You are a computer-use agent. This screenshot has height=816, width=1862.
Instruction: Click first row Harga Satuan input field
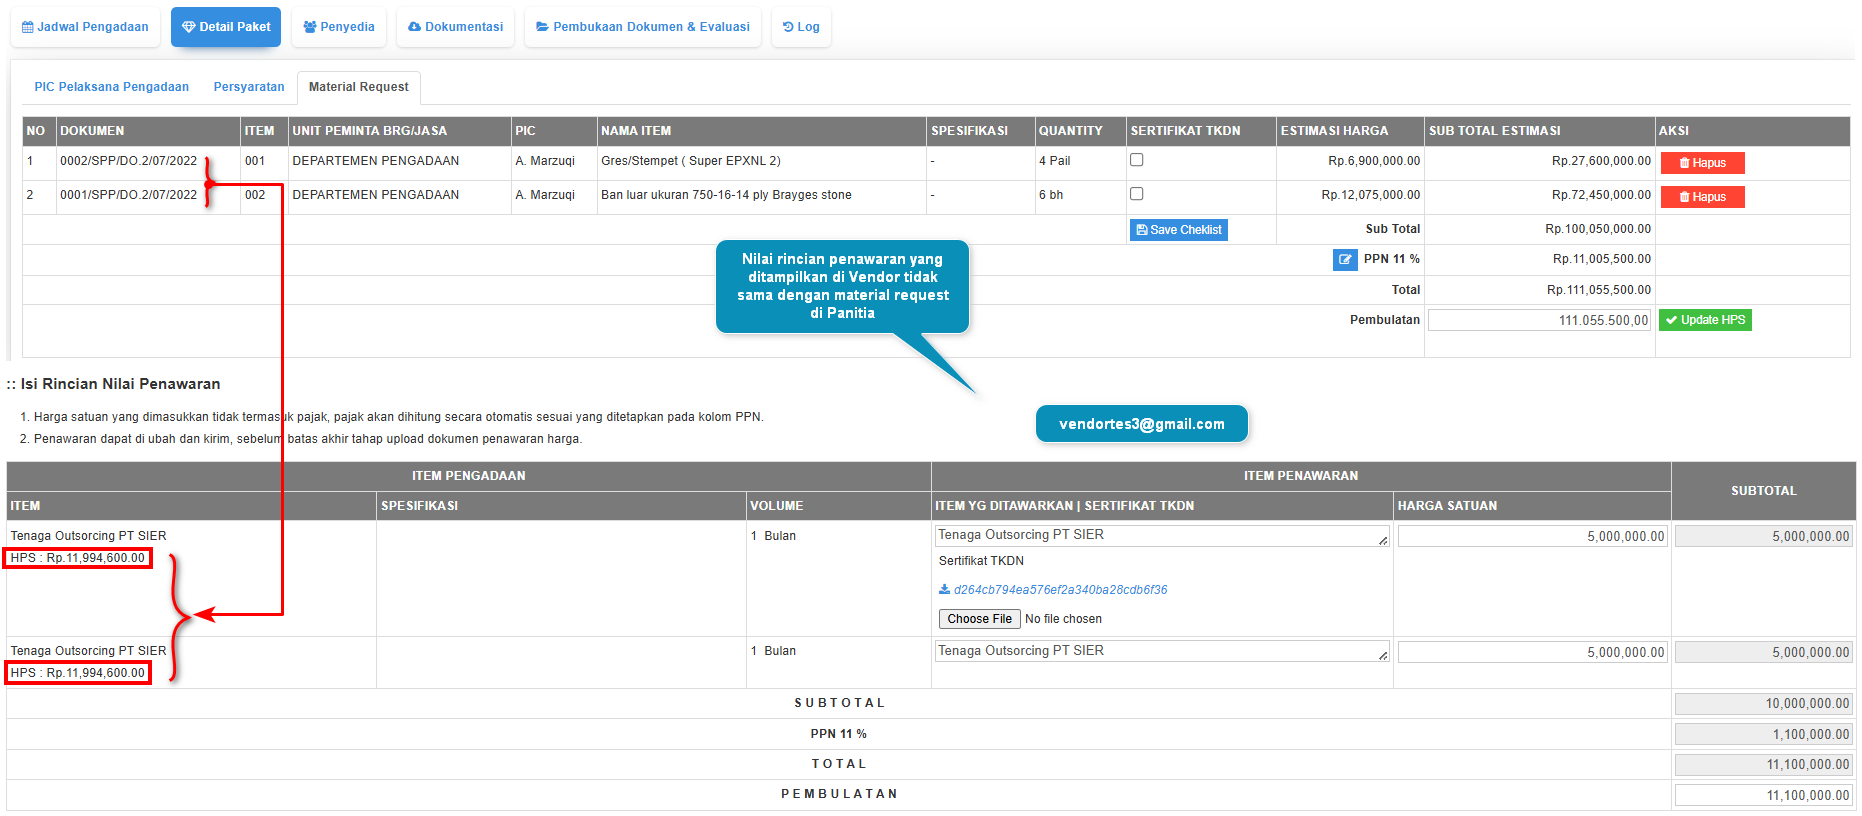point(1532,537)
